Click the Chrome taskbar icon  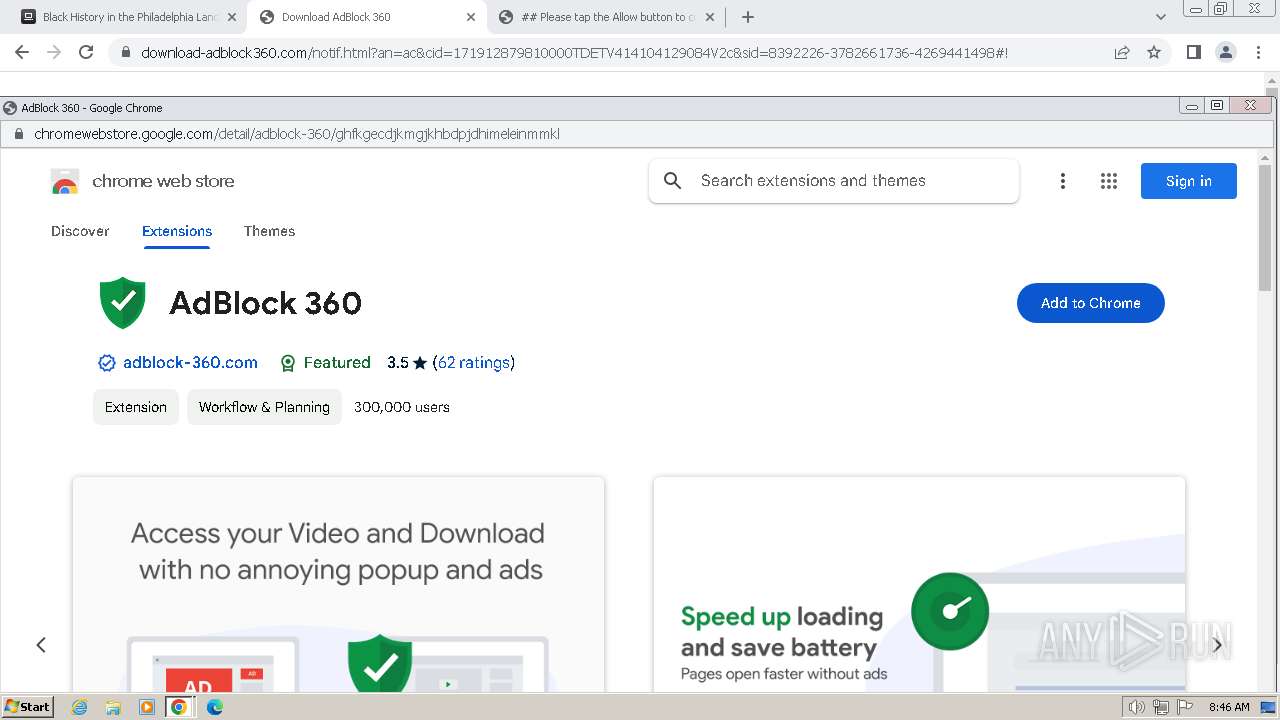point(179,707)
